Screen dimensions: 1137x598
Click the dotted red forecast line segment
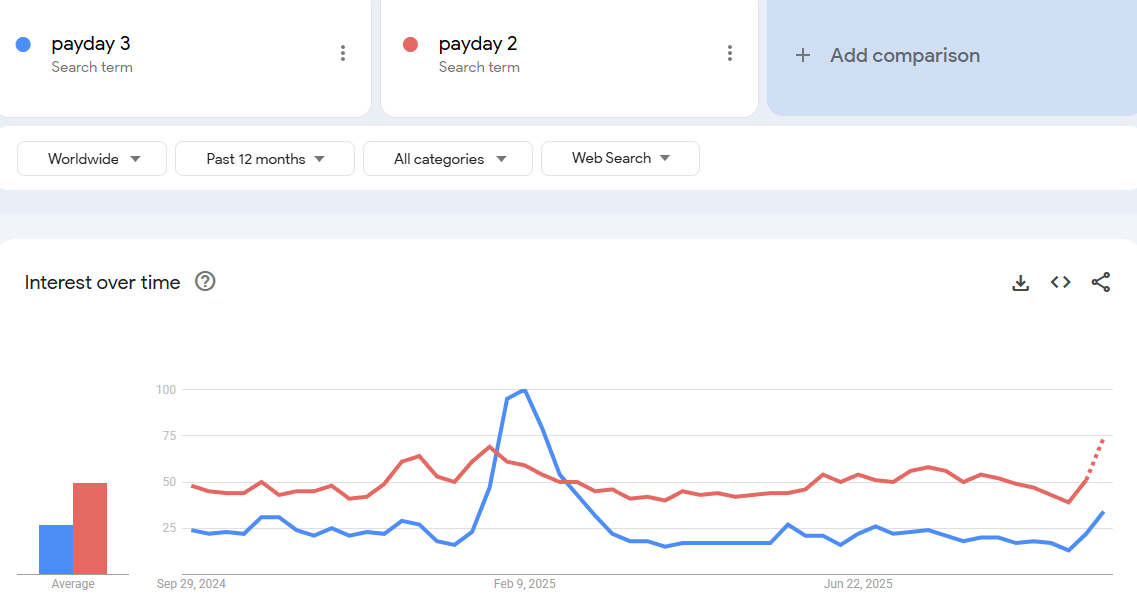[1095, 459]
